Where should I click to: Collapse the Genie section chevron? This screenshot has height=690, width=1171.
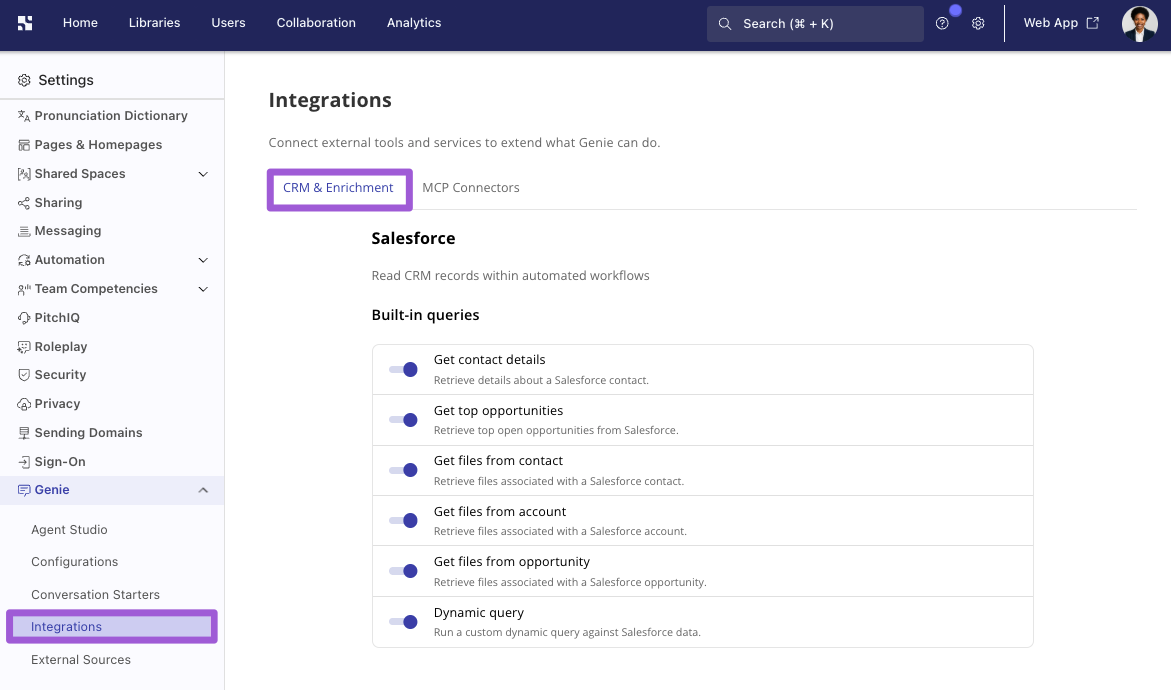tap(203, 490)
